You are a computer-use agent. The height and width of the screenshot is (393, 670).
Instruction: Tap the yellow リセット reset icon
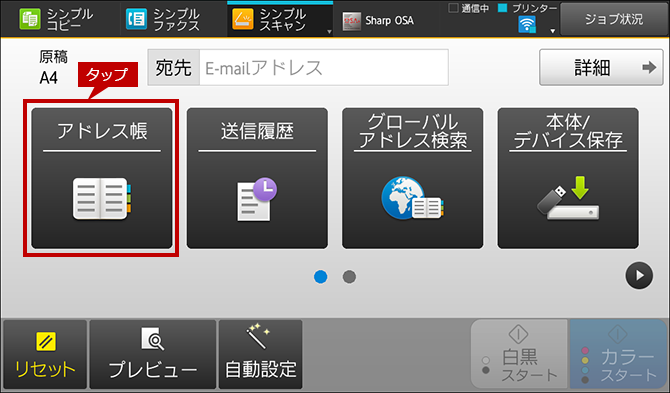click(x=45, y=342)
